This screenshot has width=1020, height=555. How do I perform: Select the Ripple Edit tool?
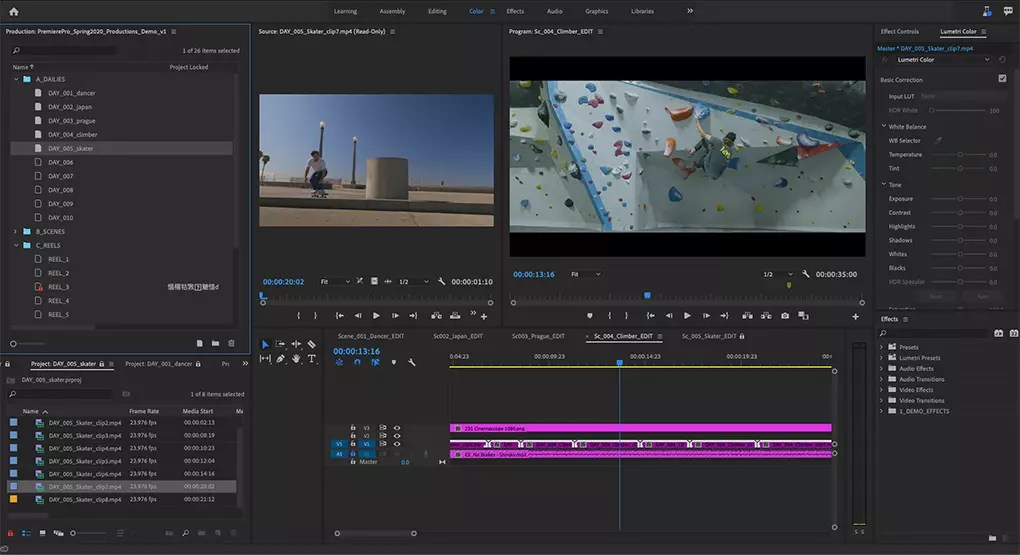coord(296,344)
